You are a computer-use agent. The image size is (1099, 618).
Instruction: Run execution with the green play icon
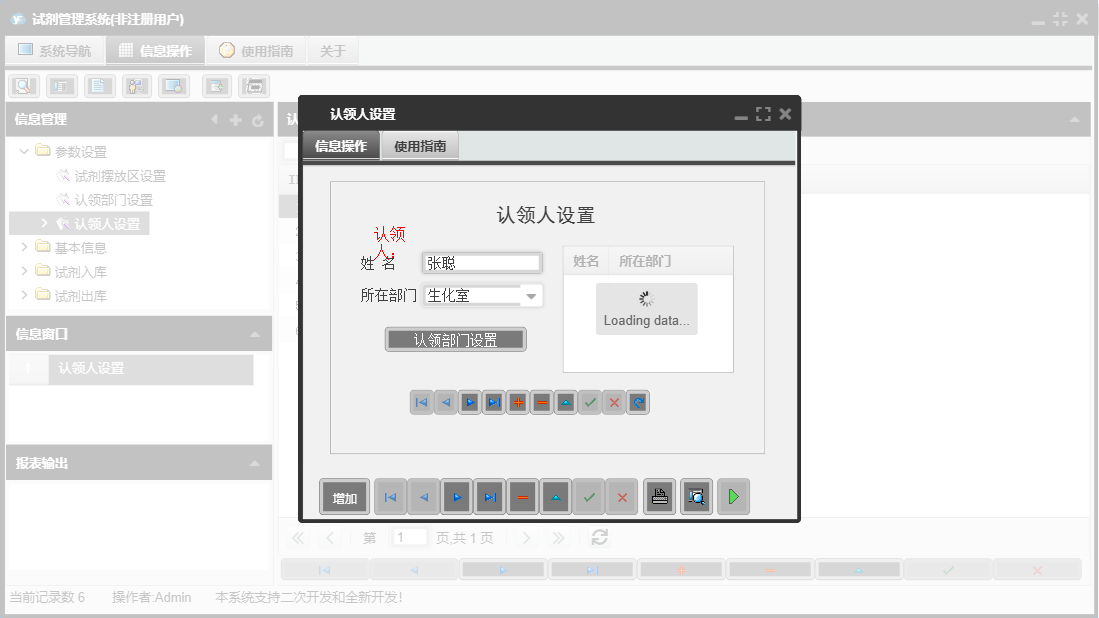click(733, 496)
